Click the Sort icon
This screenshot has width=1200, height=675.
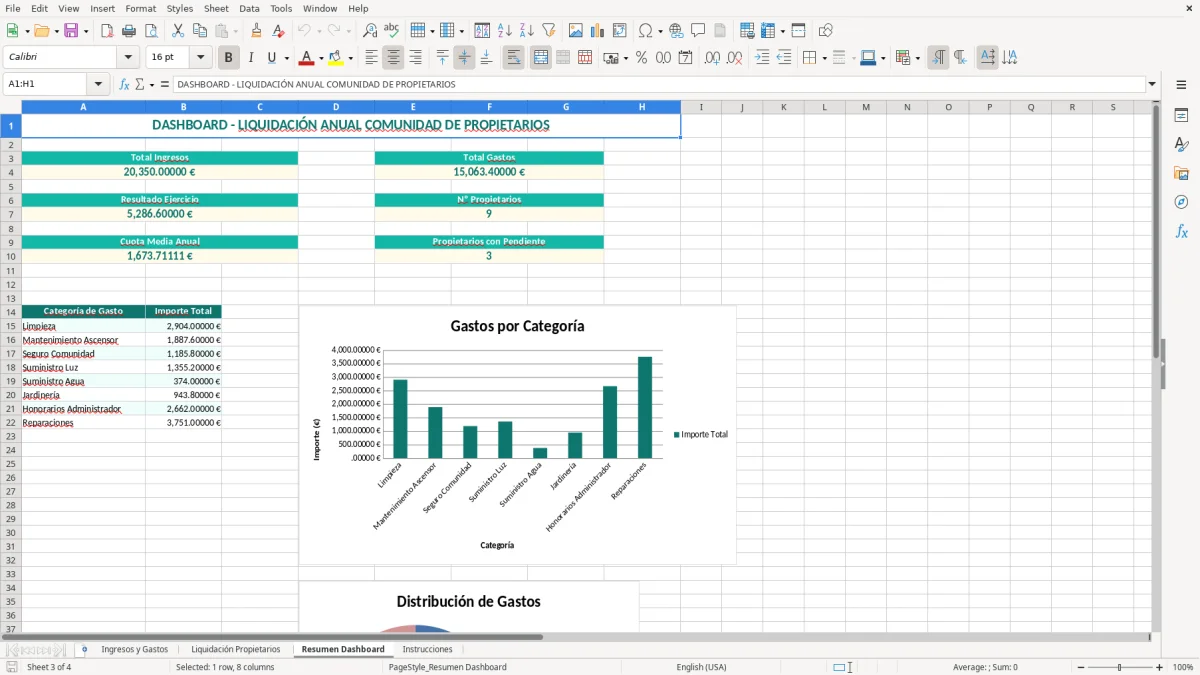point(482,31)
